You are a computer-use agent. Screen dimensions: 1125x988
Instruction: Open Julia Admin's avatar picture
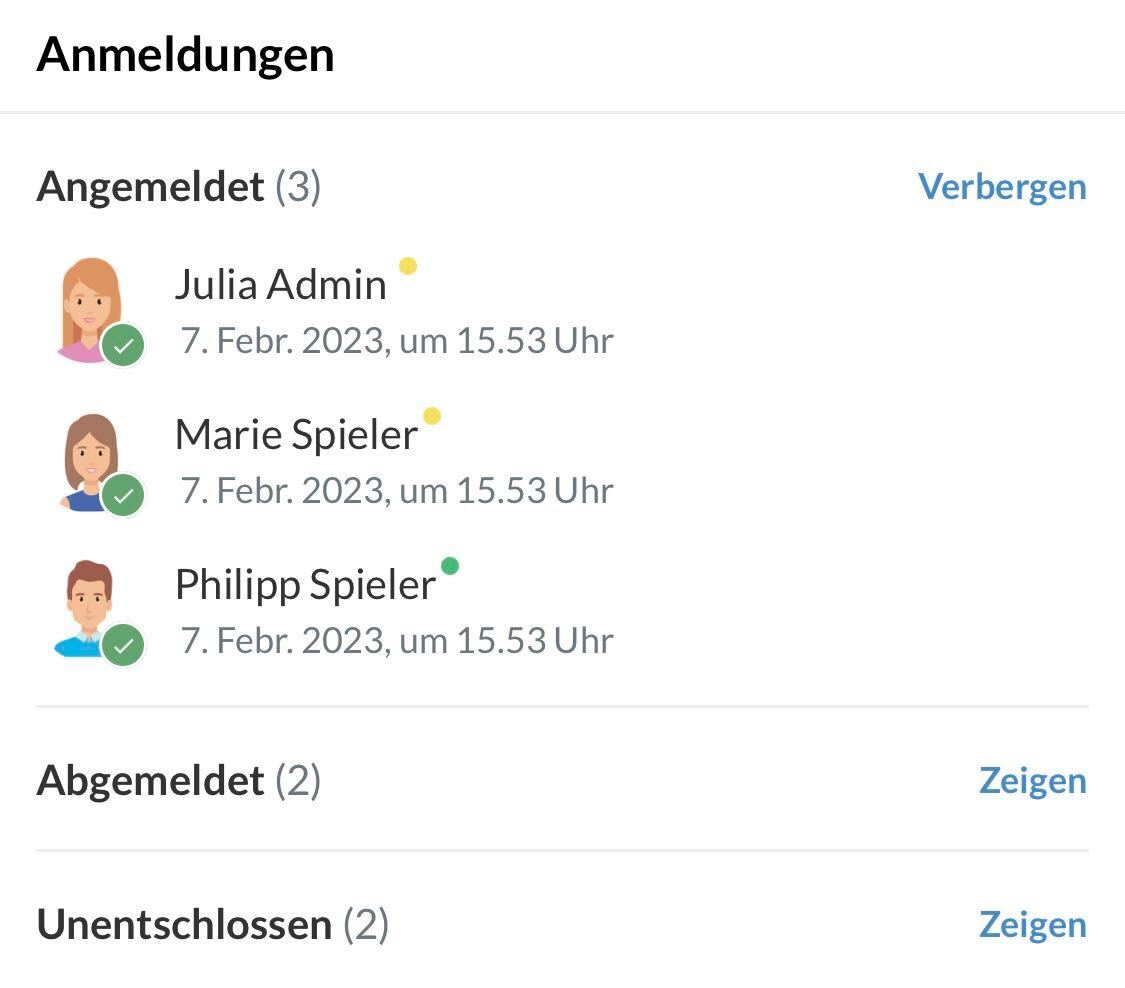pos(89,310)
